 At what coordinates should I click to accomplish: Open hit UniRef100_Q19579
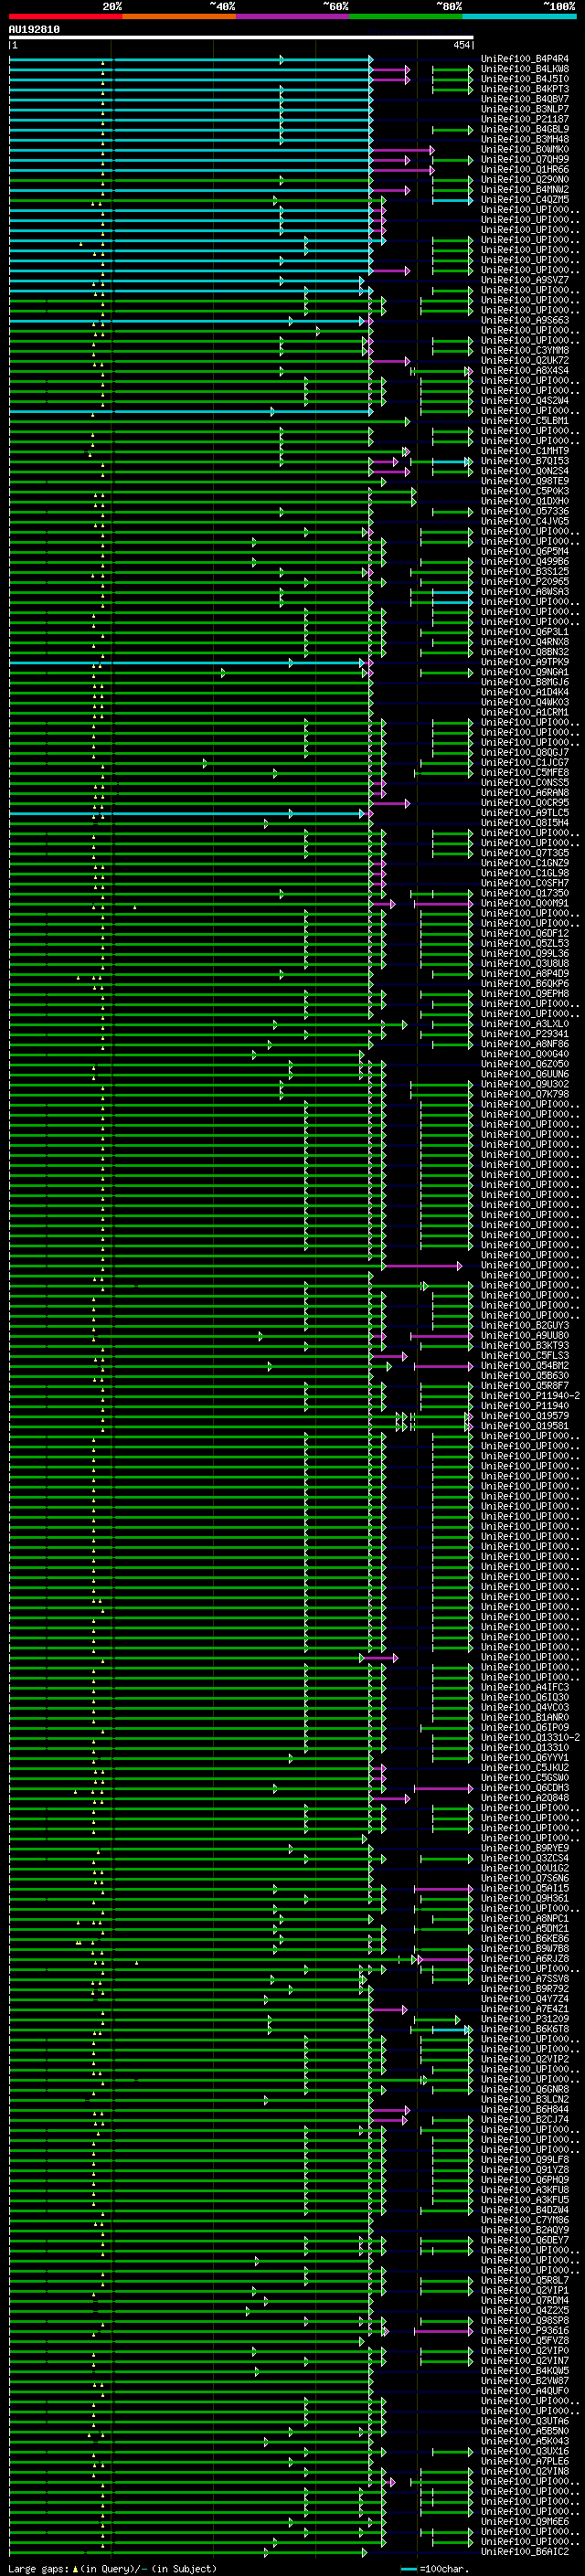tap(525, 1416)
